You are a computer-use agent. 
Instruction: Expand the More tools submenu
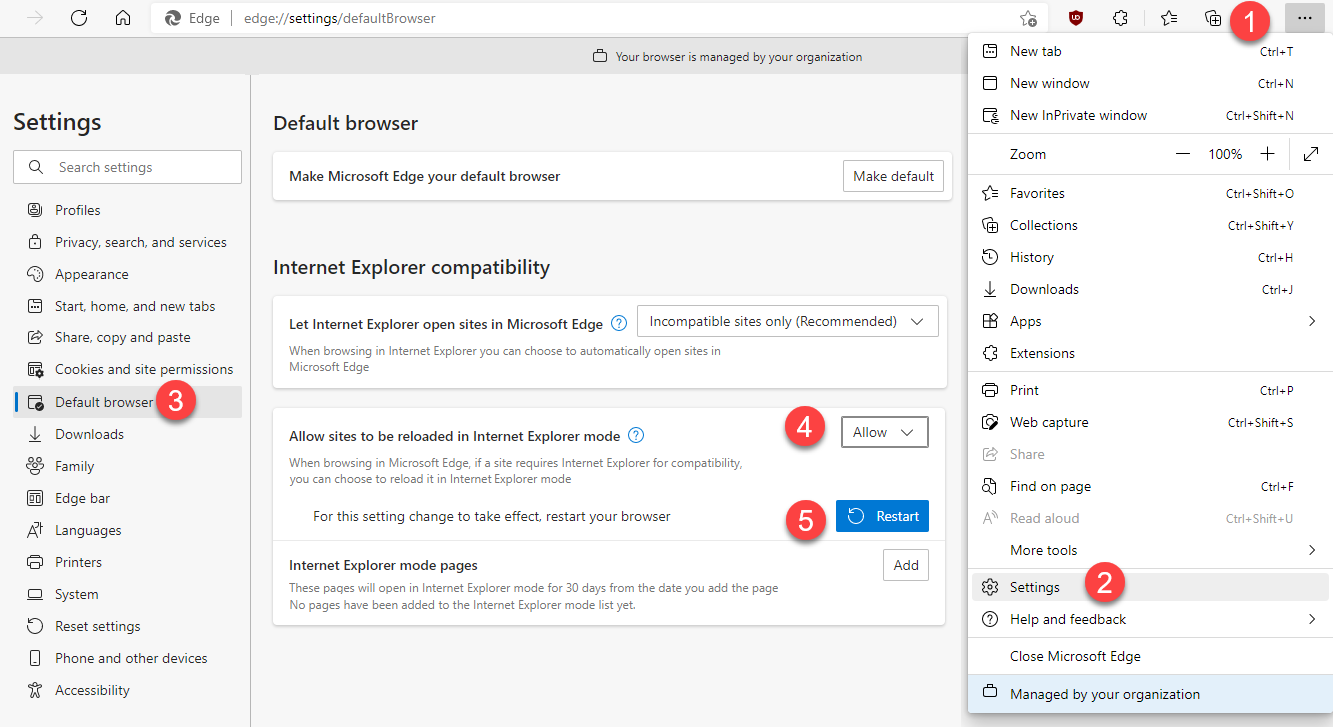pyautogui.click(x=1149, y=550)
